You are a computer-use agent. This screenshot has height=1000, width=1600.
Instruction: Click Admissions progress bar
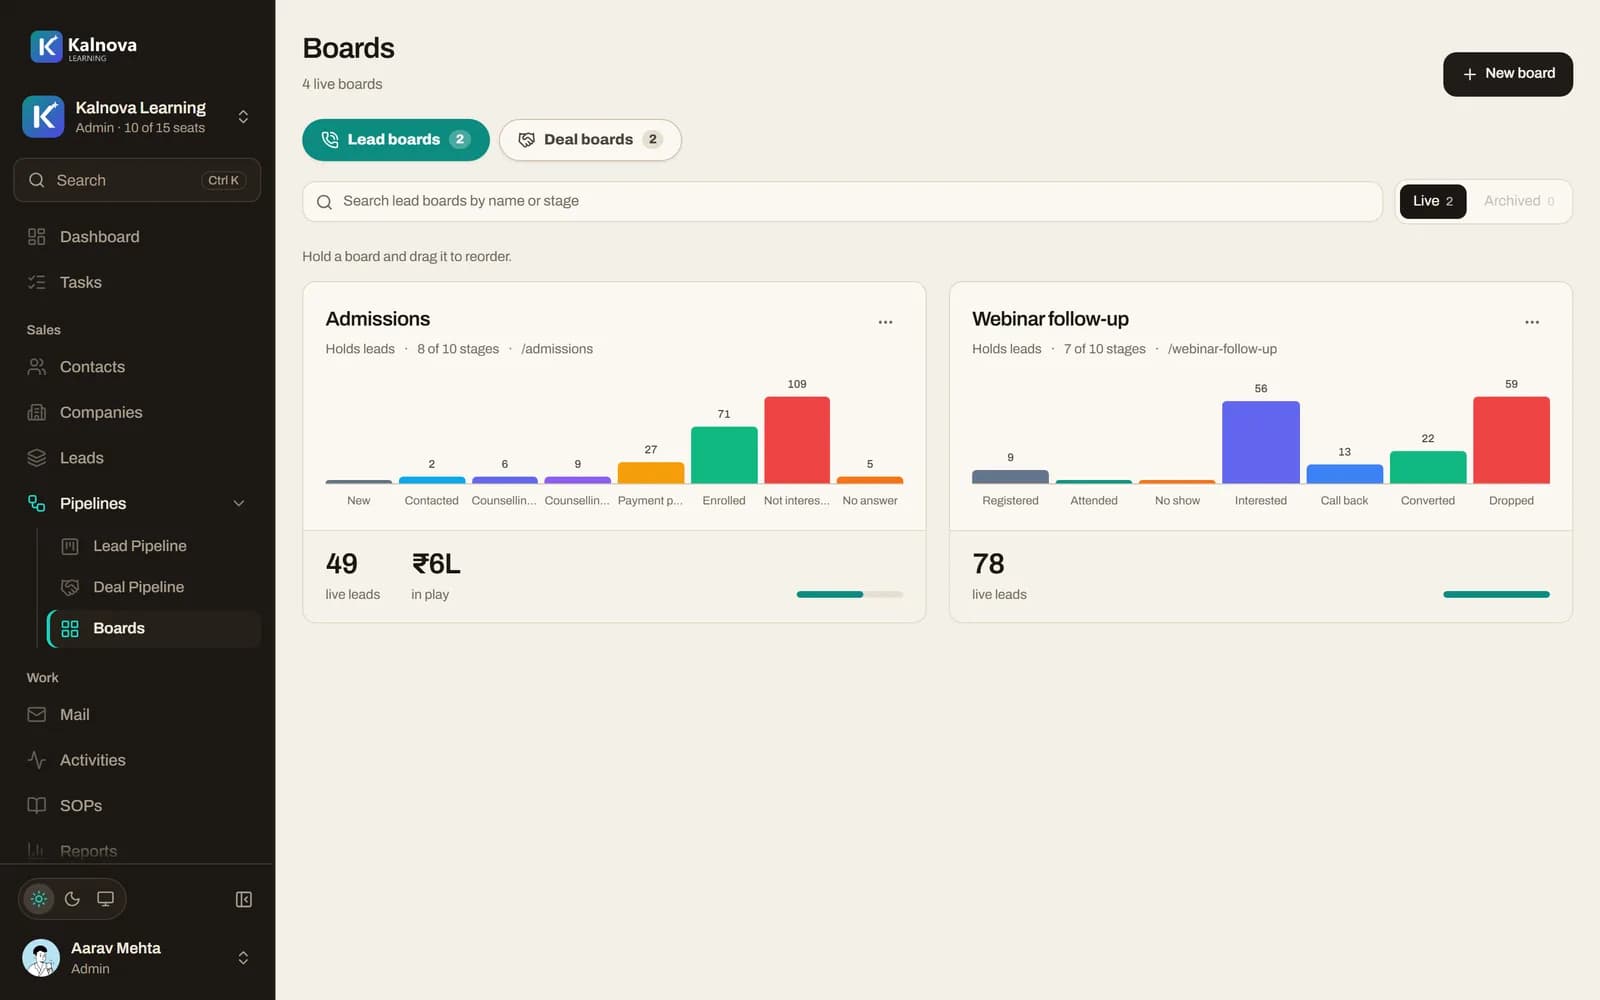850,594
